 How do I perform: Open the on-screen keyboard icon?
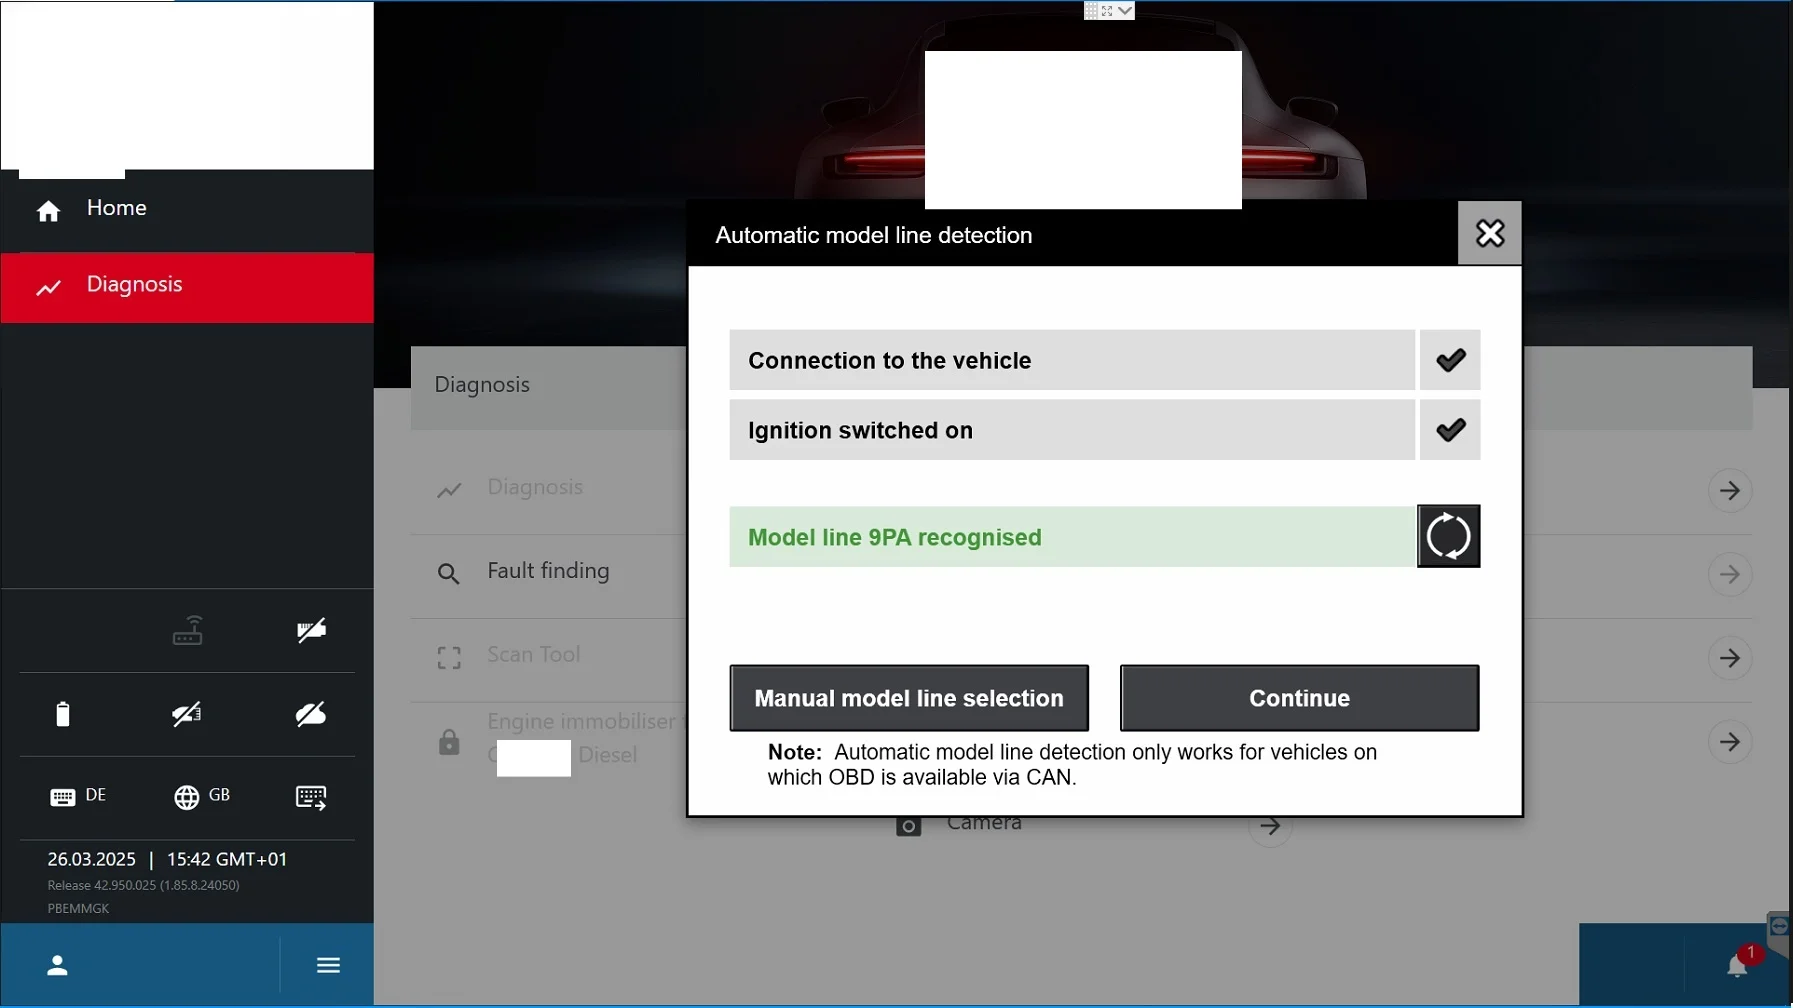[311, 797]
